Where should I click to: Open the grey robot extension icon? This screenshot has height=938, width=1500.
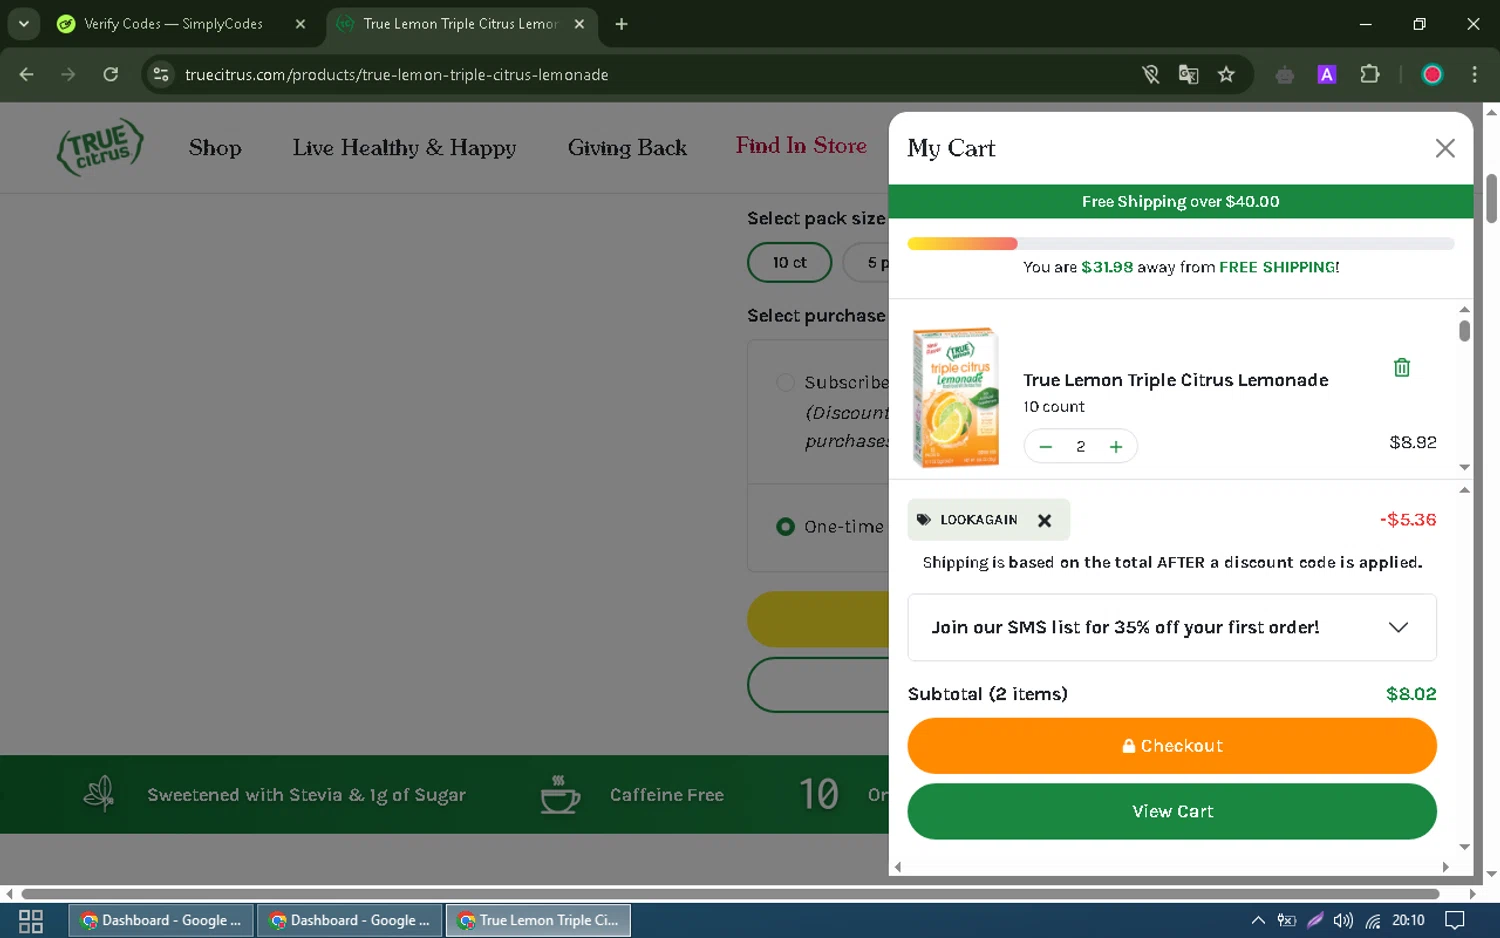1285,74
